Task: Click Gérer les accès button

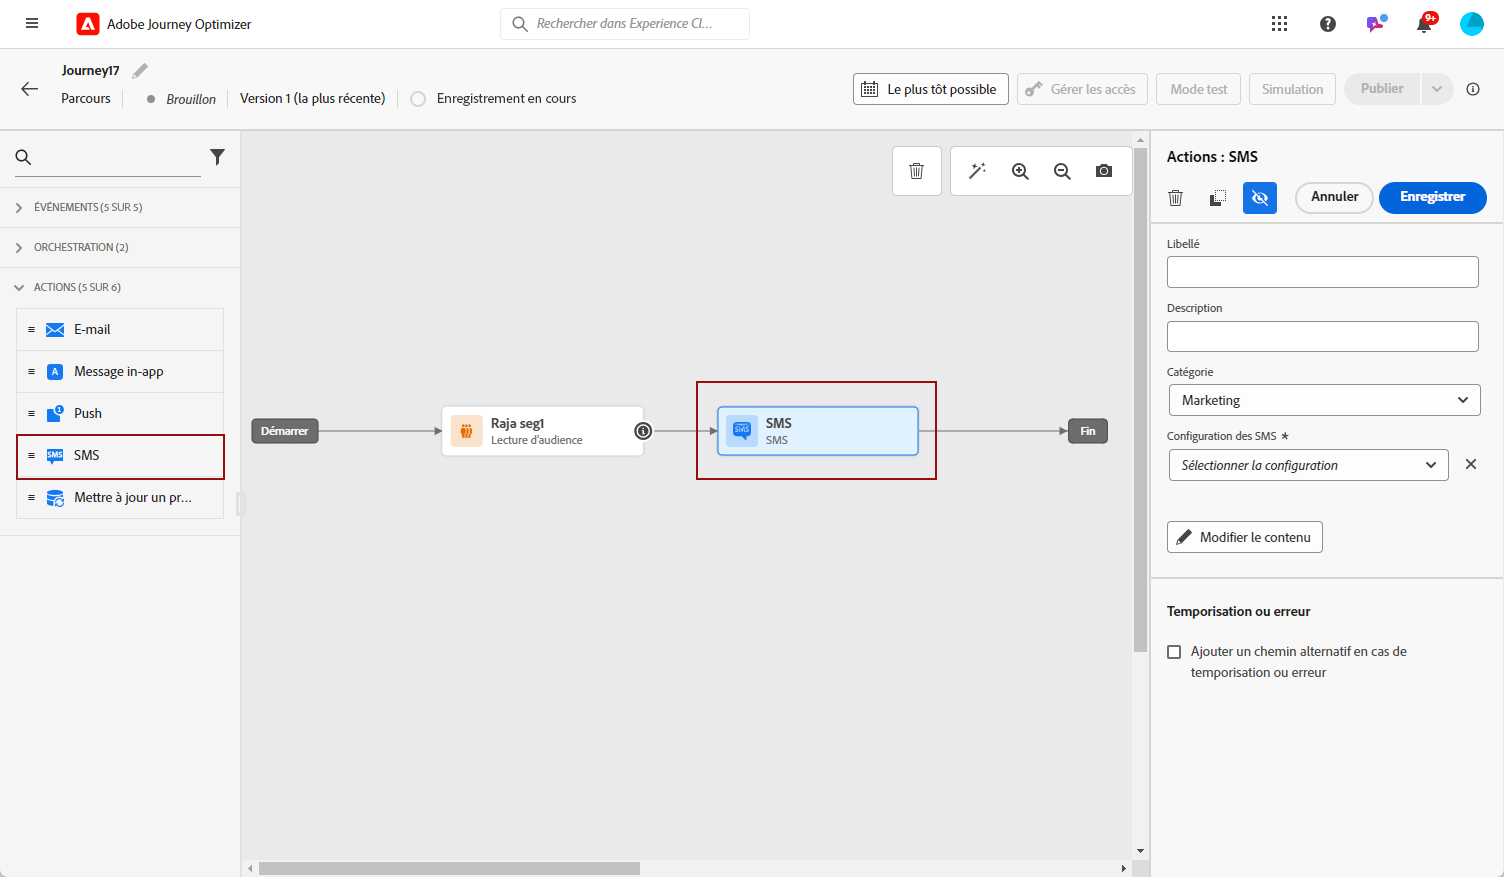Action: tap(1082, 89)
